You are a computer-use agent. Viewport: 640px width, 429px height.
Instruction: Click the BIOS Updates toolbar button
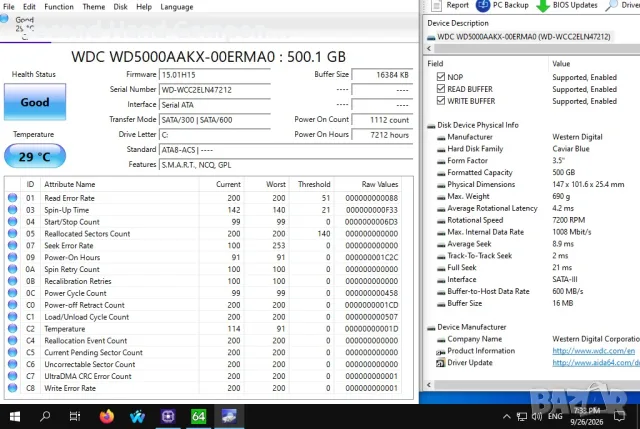[567, 5]
